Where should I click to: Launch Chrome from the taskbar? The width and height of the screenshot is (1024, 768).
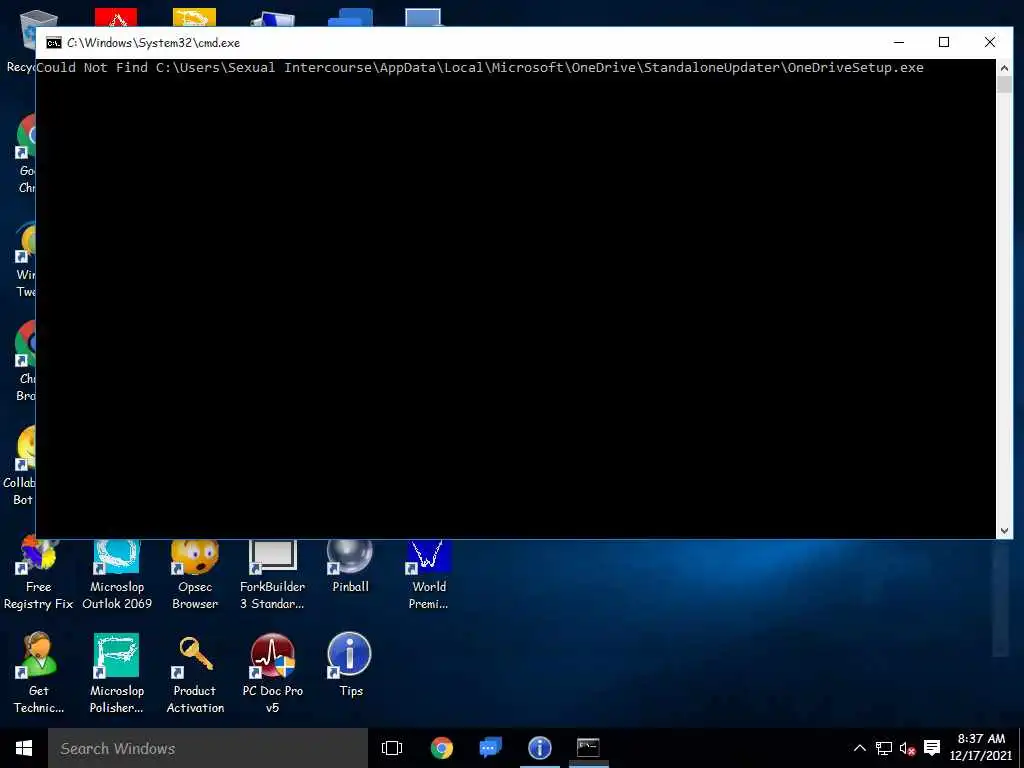click(x=442, y=748)
